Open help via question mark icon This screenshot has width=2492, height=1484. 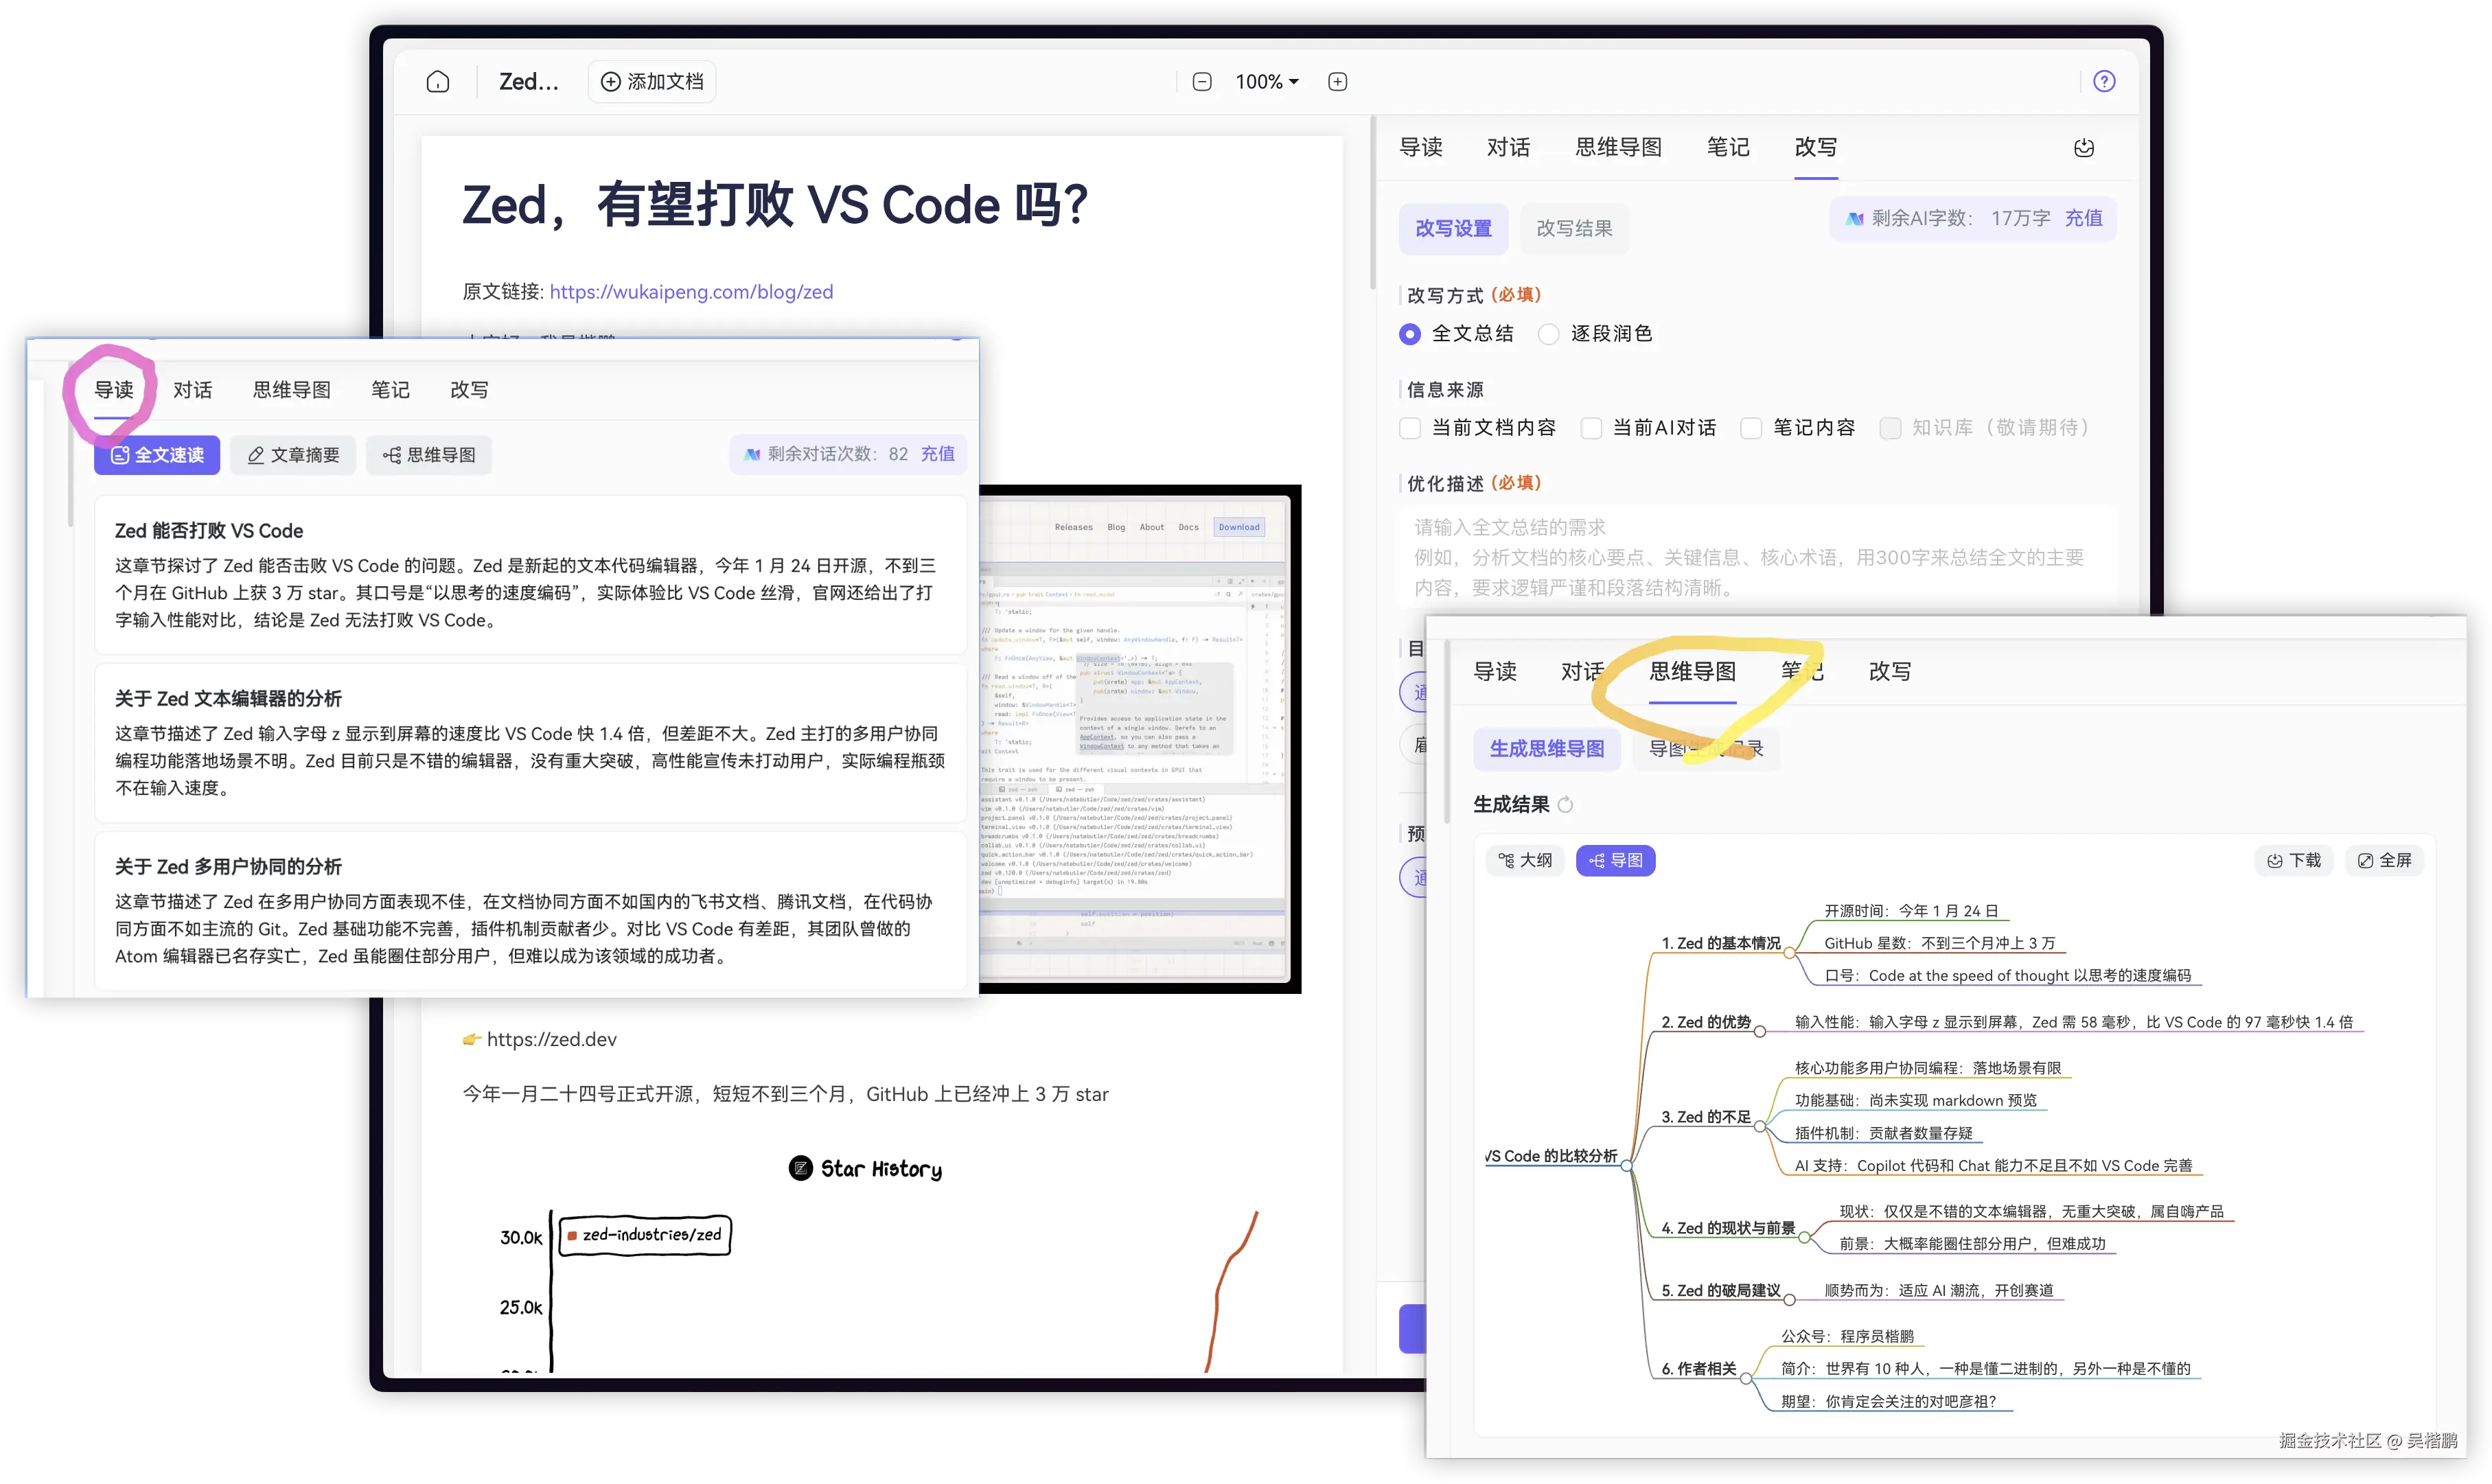2104,82
